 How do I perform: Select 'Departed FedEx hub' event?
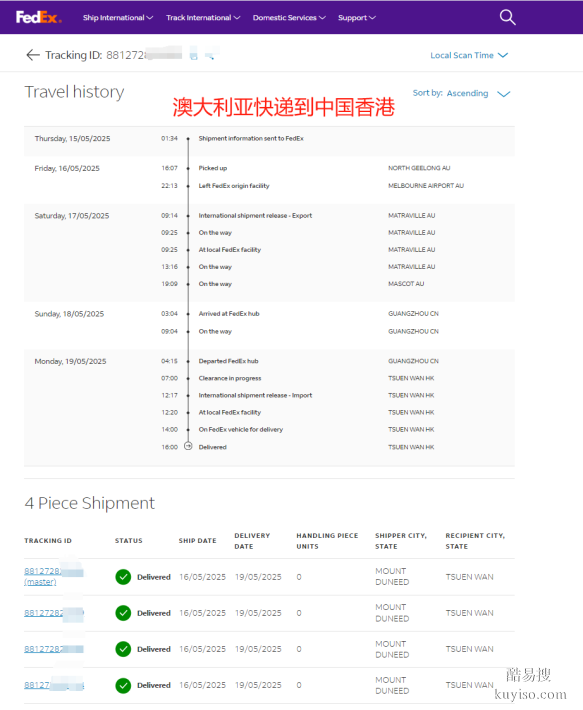click(x=229, y=361)
